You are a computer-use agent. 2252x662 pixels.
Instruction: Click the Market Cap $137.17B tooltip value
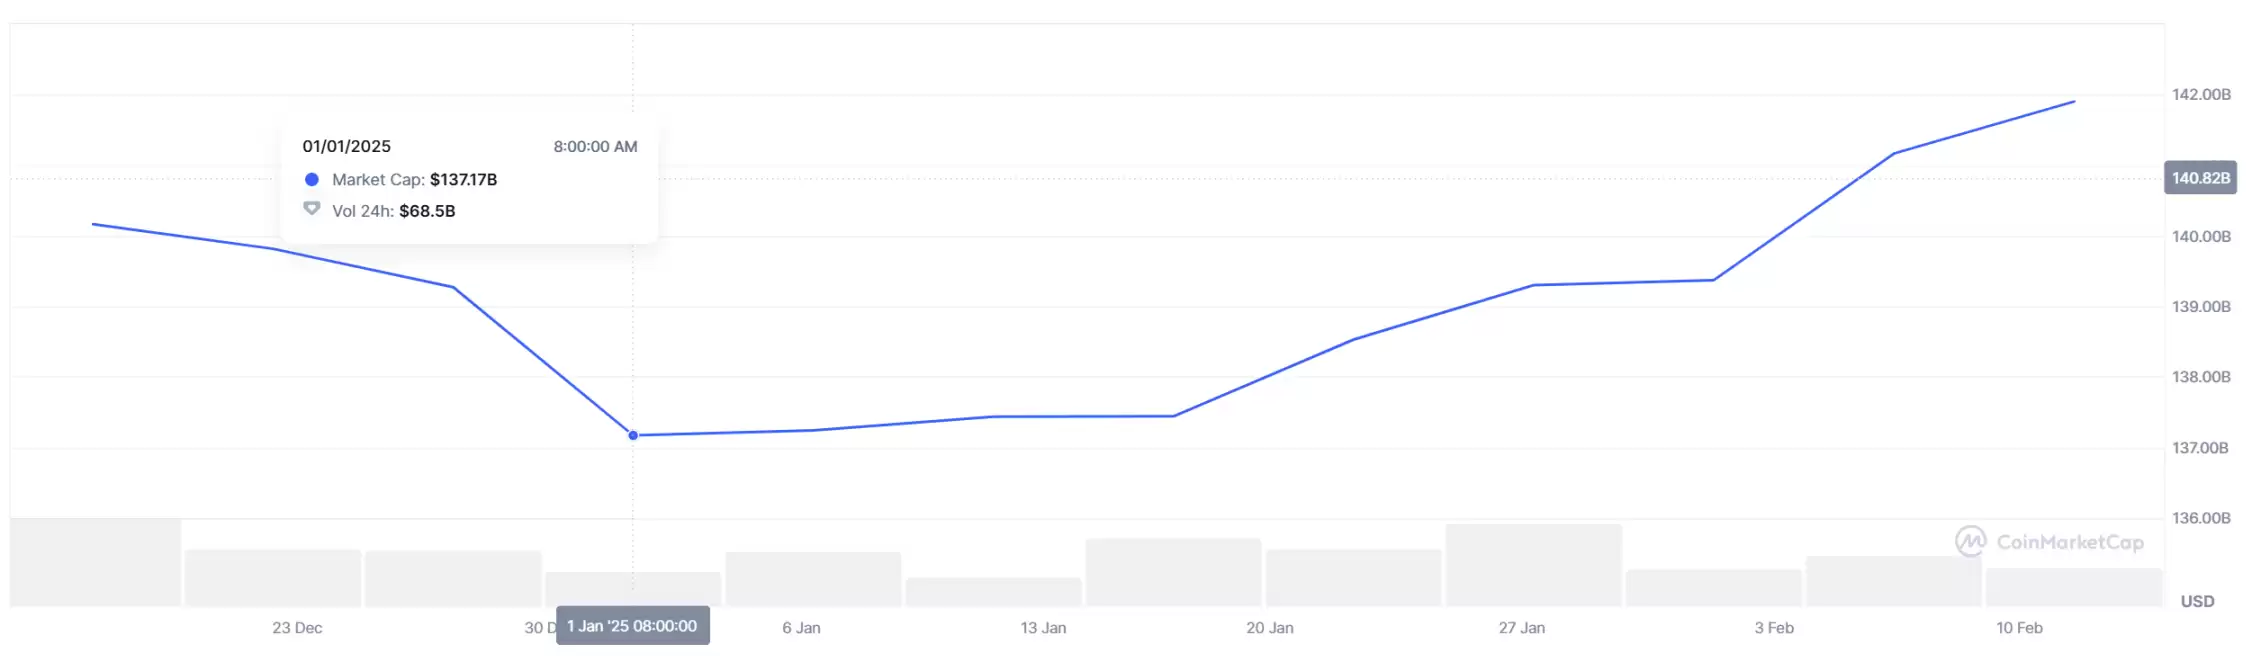pos(463,180)
